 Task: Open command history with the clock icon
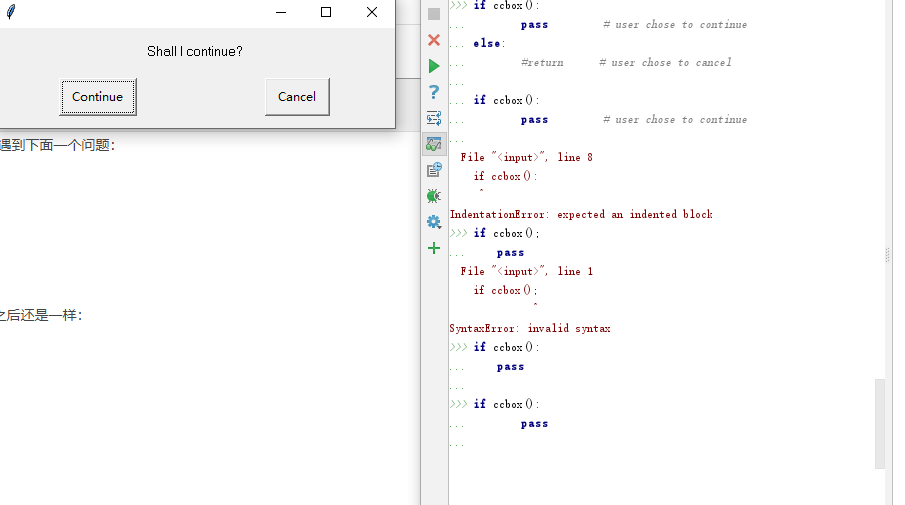[434, 170]
